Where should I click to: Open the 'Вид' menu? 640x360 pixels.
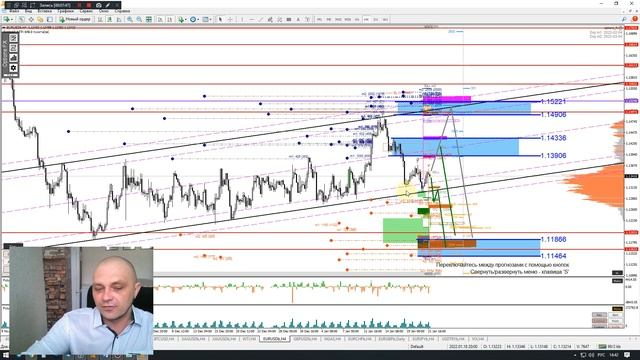(x=29, y=11)
